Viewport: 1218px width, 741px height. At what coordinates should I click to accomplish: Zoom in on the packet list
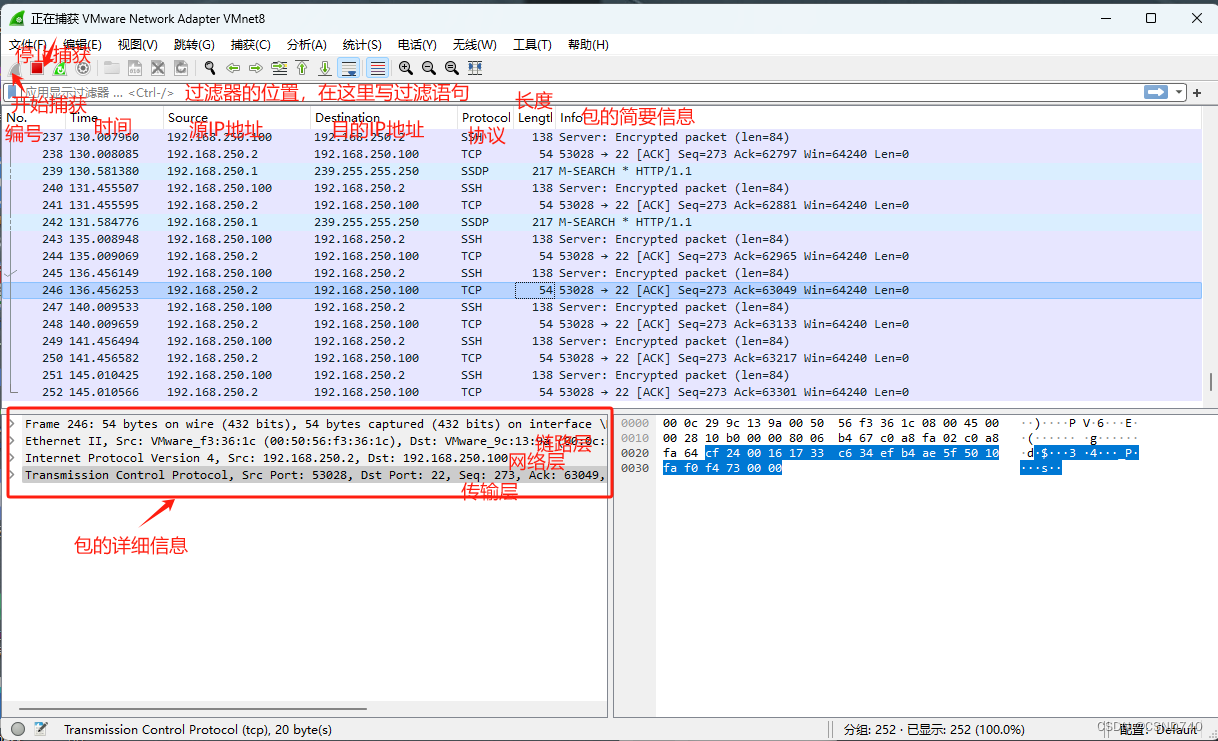click(x=406, y=68)
